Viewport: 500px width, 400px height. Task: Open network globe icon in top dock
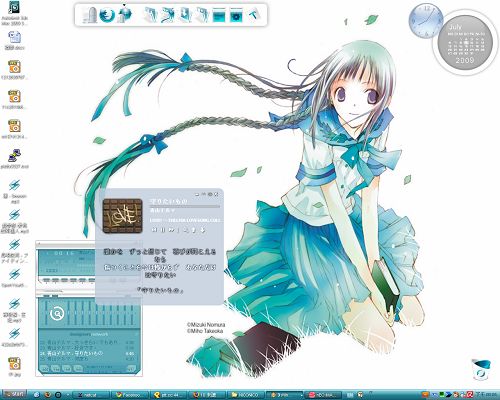[125, 15]
